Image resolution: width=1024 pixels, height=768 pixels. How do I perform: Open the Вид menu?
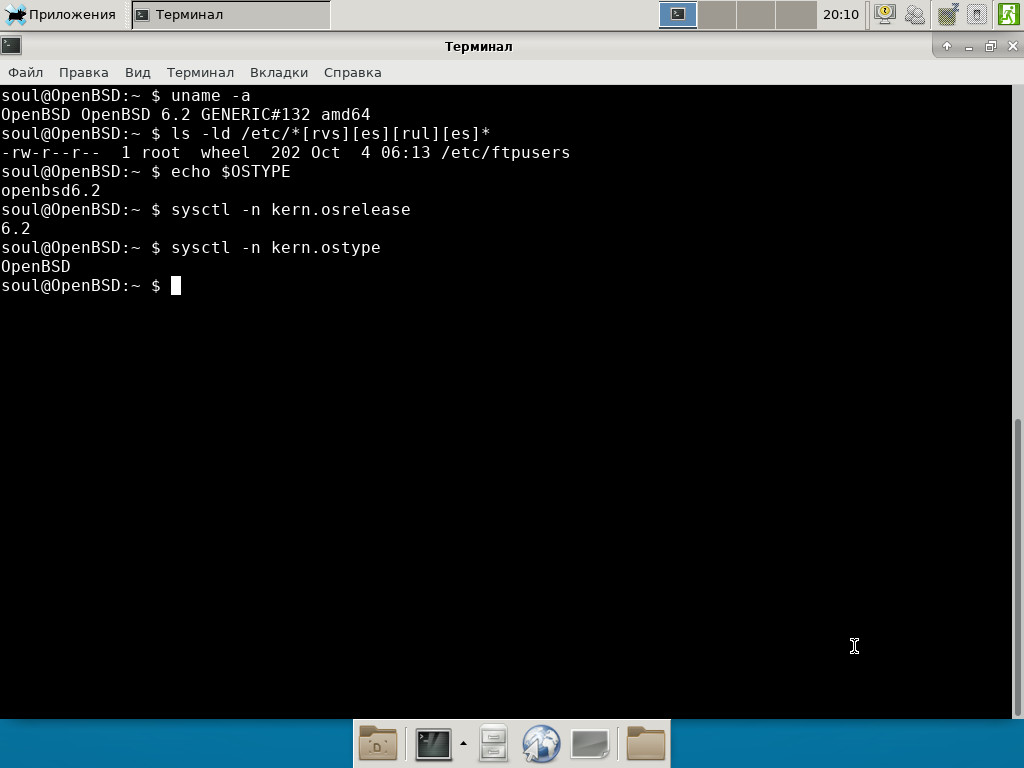coord(138,72)
